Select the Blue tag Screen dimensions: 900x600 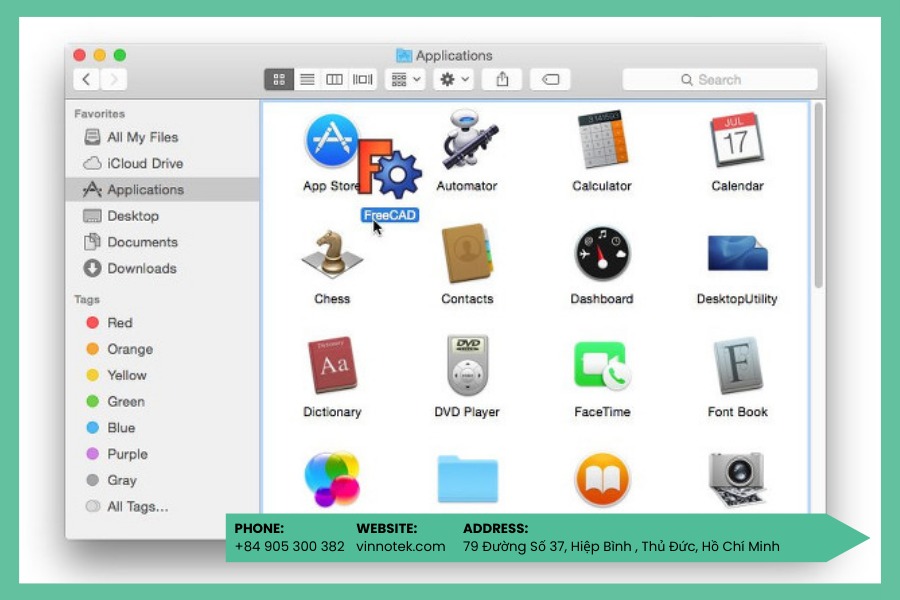click(x=162, y=428)
